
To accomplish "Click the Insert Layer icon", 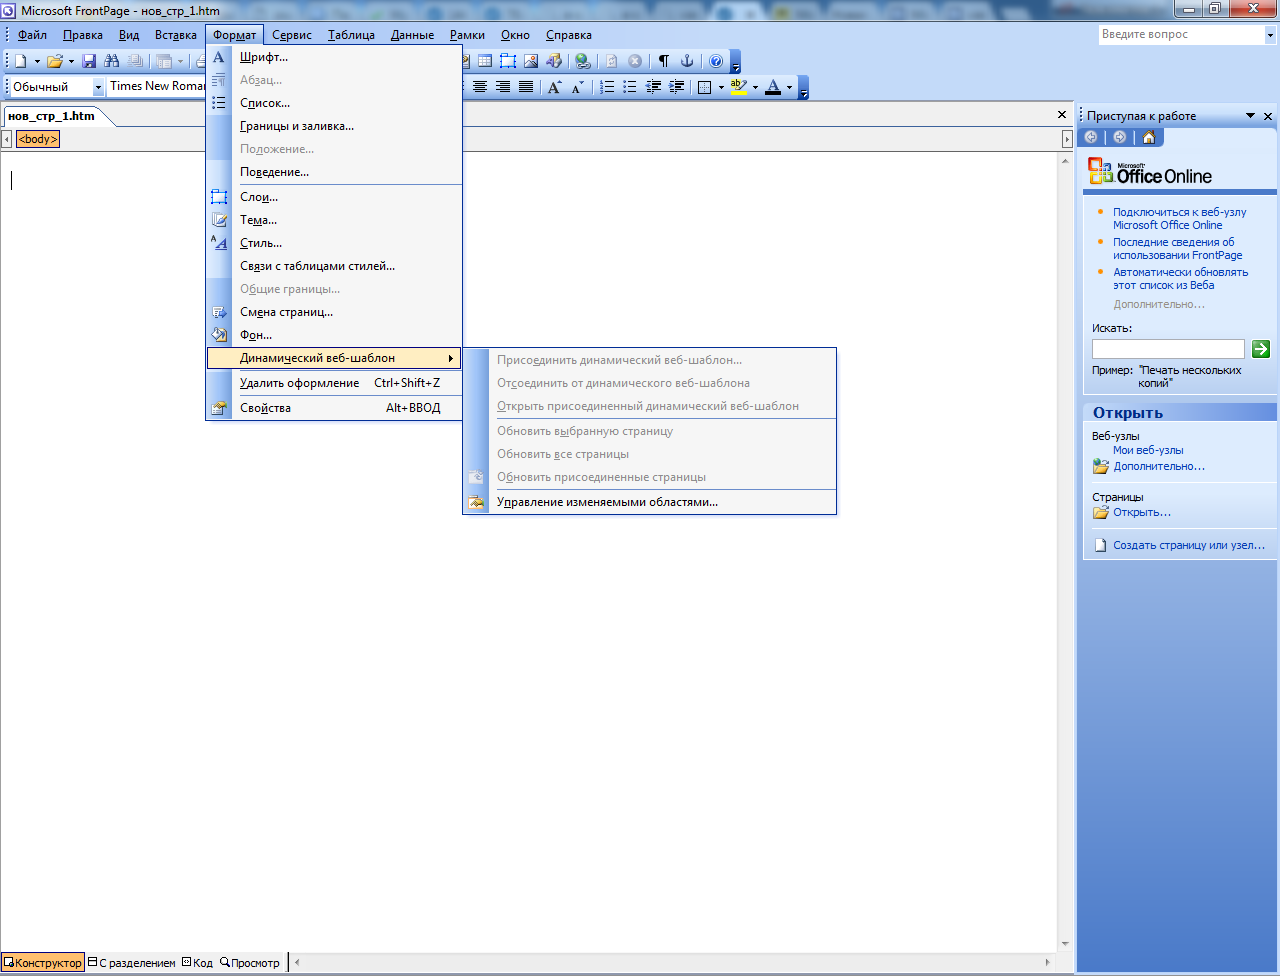I will tap(508, 61).
